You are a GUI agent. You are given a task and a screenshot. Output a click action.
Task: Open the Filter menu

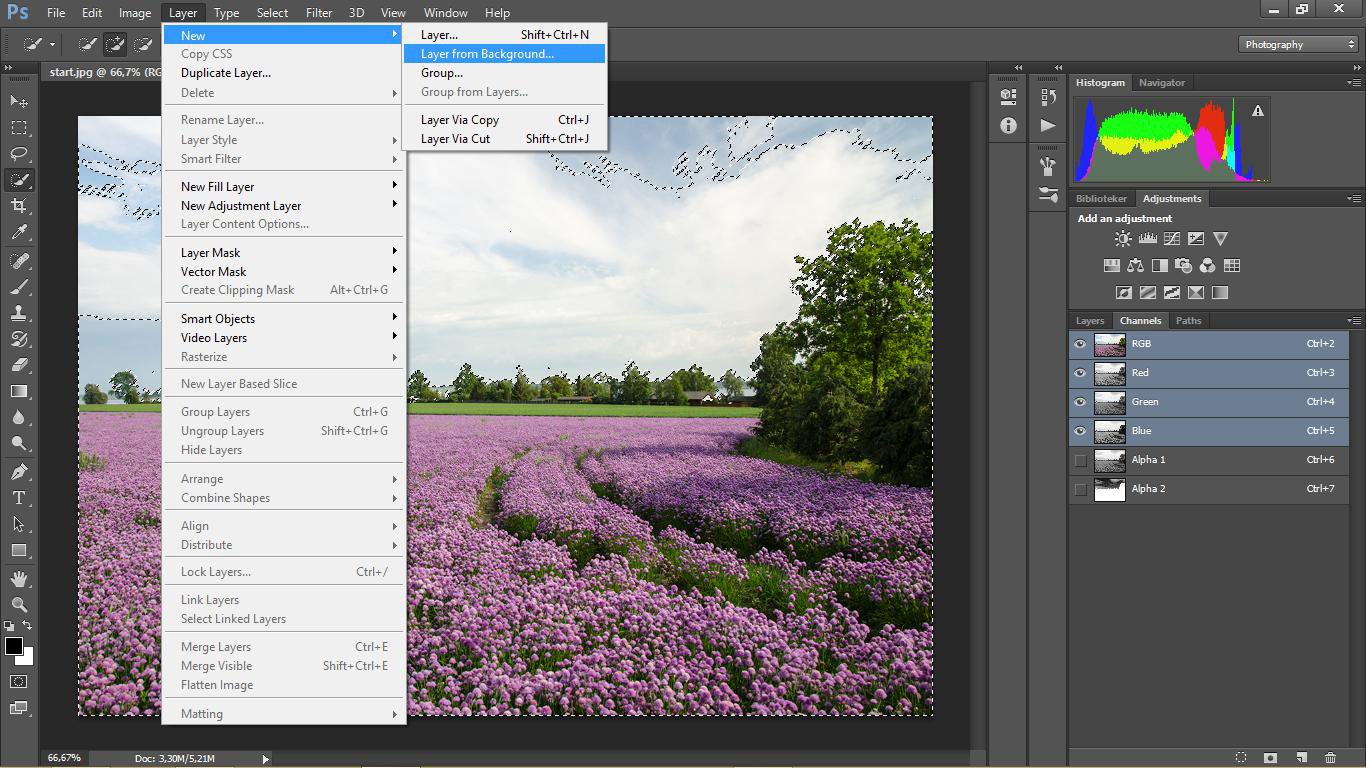[319, 13]
